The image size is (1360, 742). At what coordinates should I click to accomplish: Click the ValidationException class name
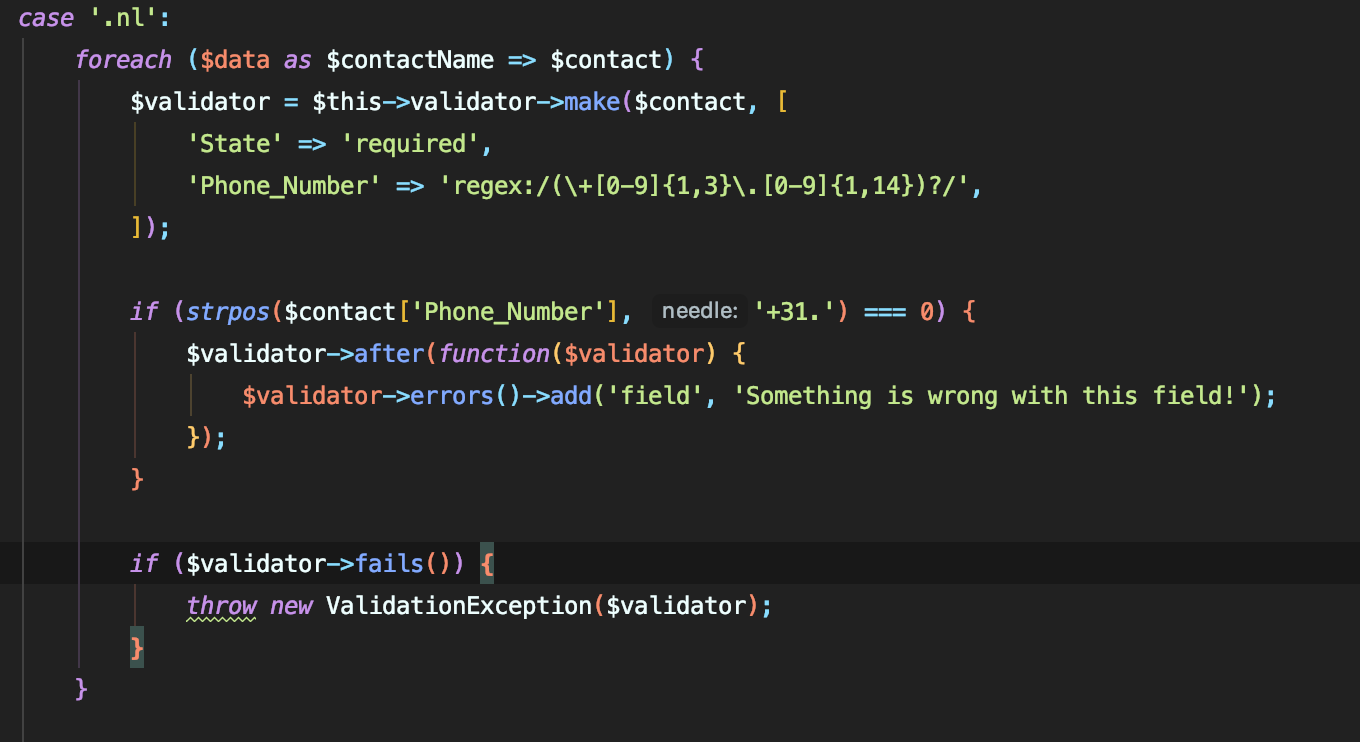point(459,606)
